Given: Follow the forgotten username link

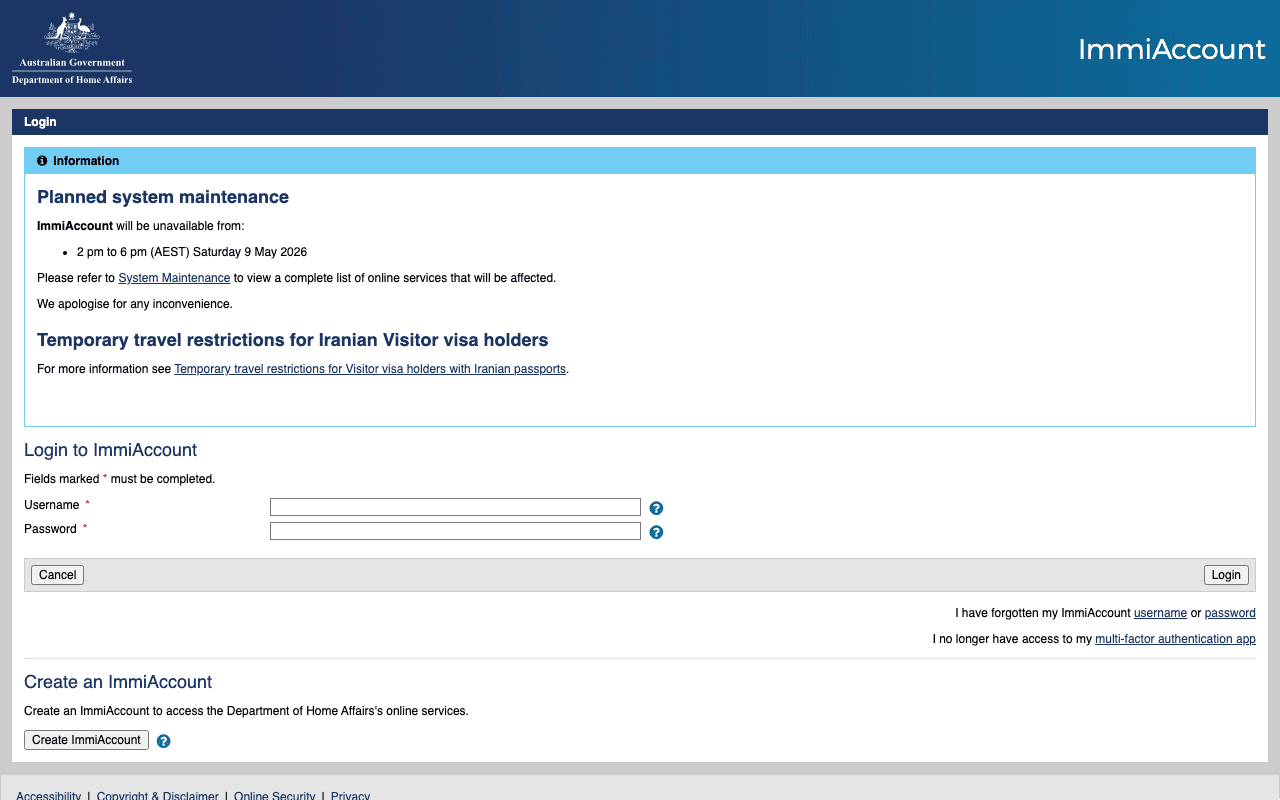Looking at the screenshot, I should [x=1160, y=613].
